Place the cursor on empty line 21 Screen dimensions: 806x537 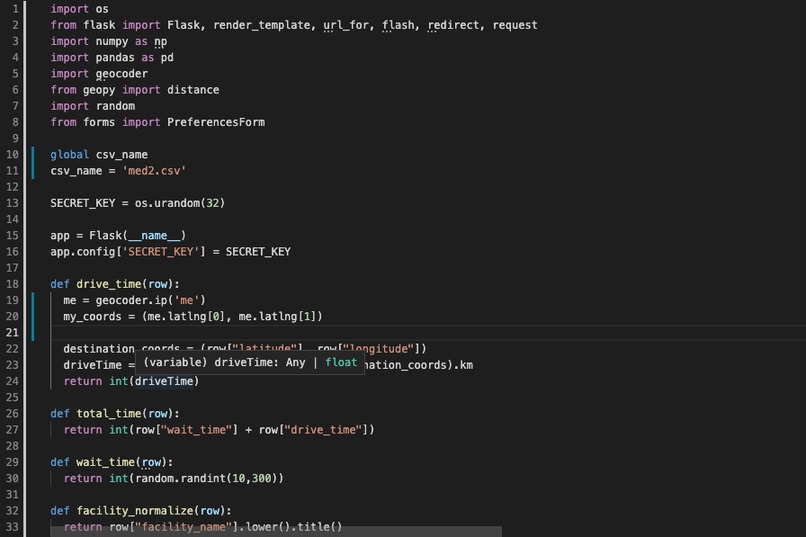pos(411,332)
